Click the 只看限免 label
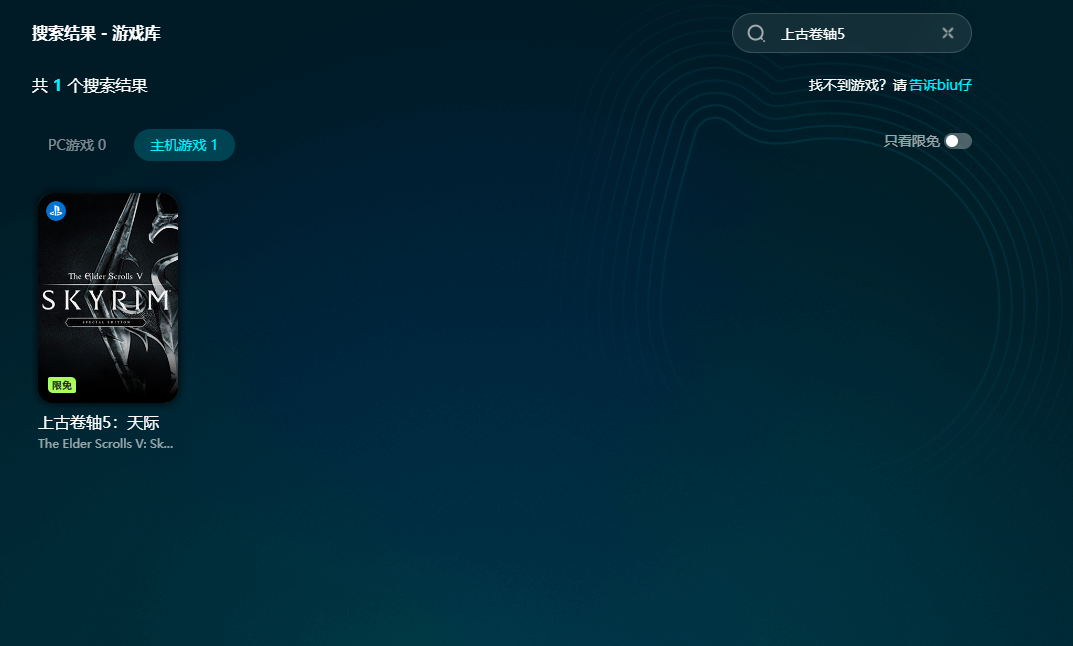The width and height of the screenshot is (1073, 646). pos(912,141)
